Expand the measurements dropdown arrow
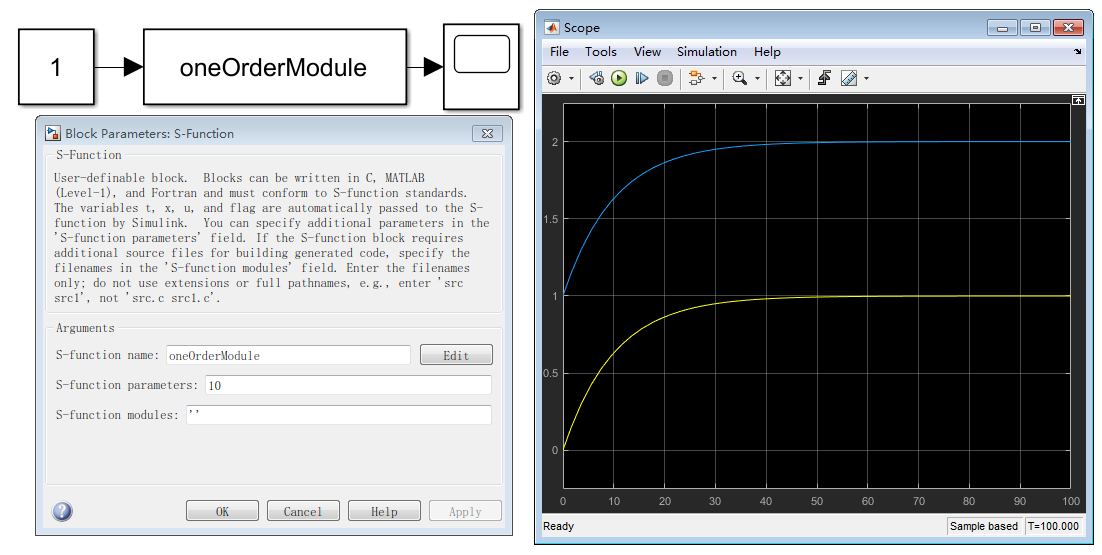1102x555 pixels. [x=867, y=79]
